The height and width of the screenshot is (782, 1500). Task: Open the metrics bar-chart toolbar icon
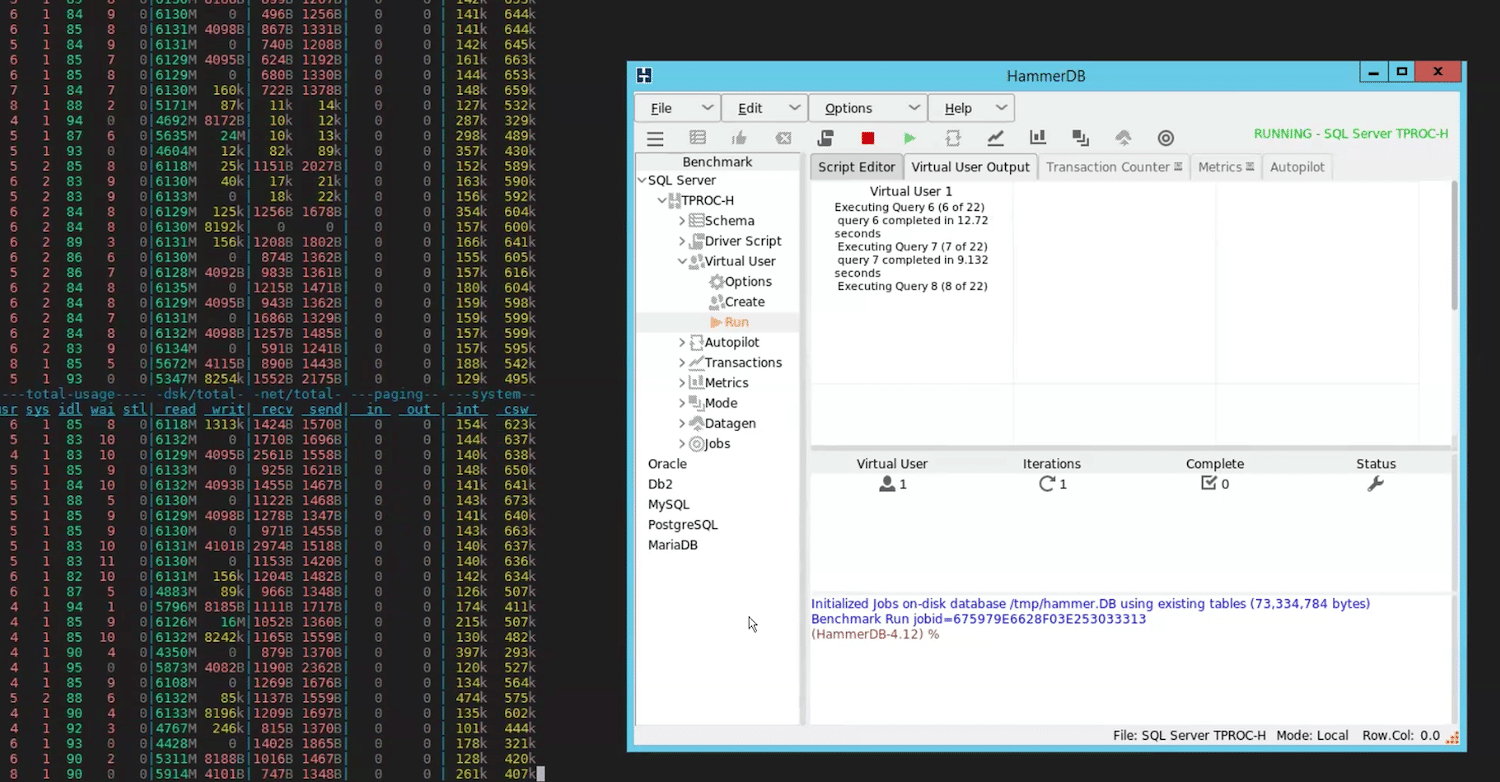coord(1038,138)
